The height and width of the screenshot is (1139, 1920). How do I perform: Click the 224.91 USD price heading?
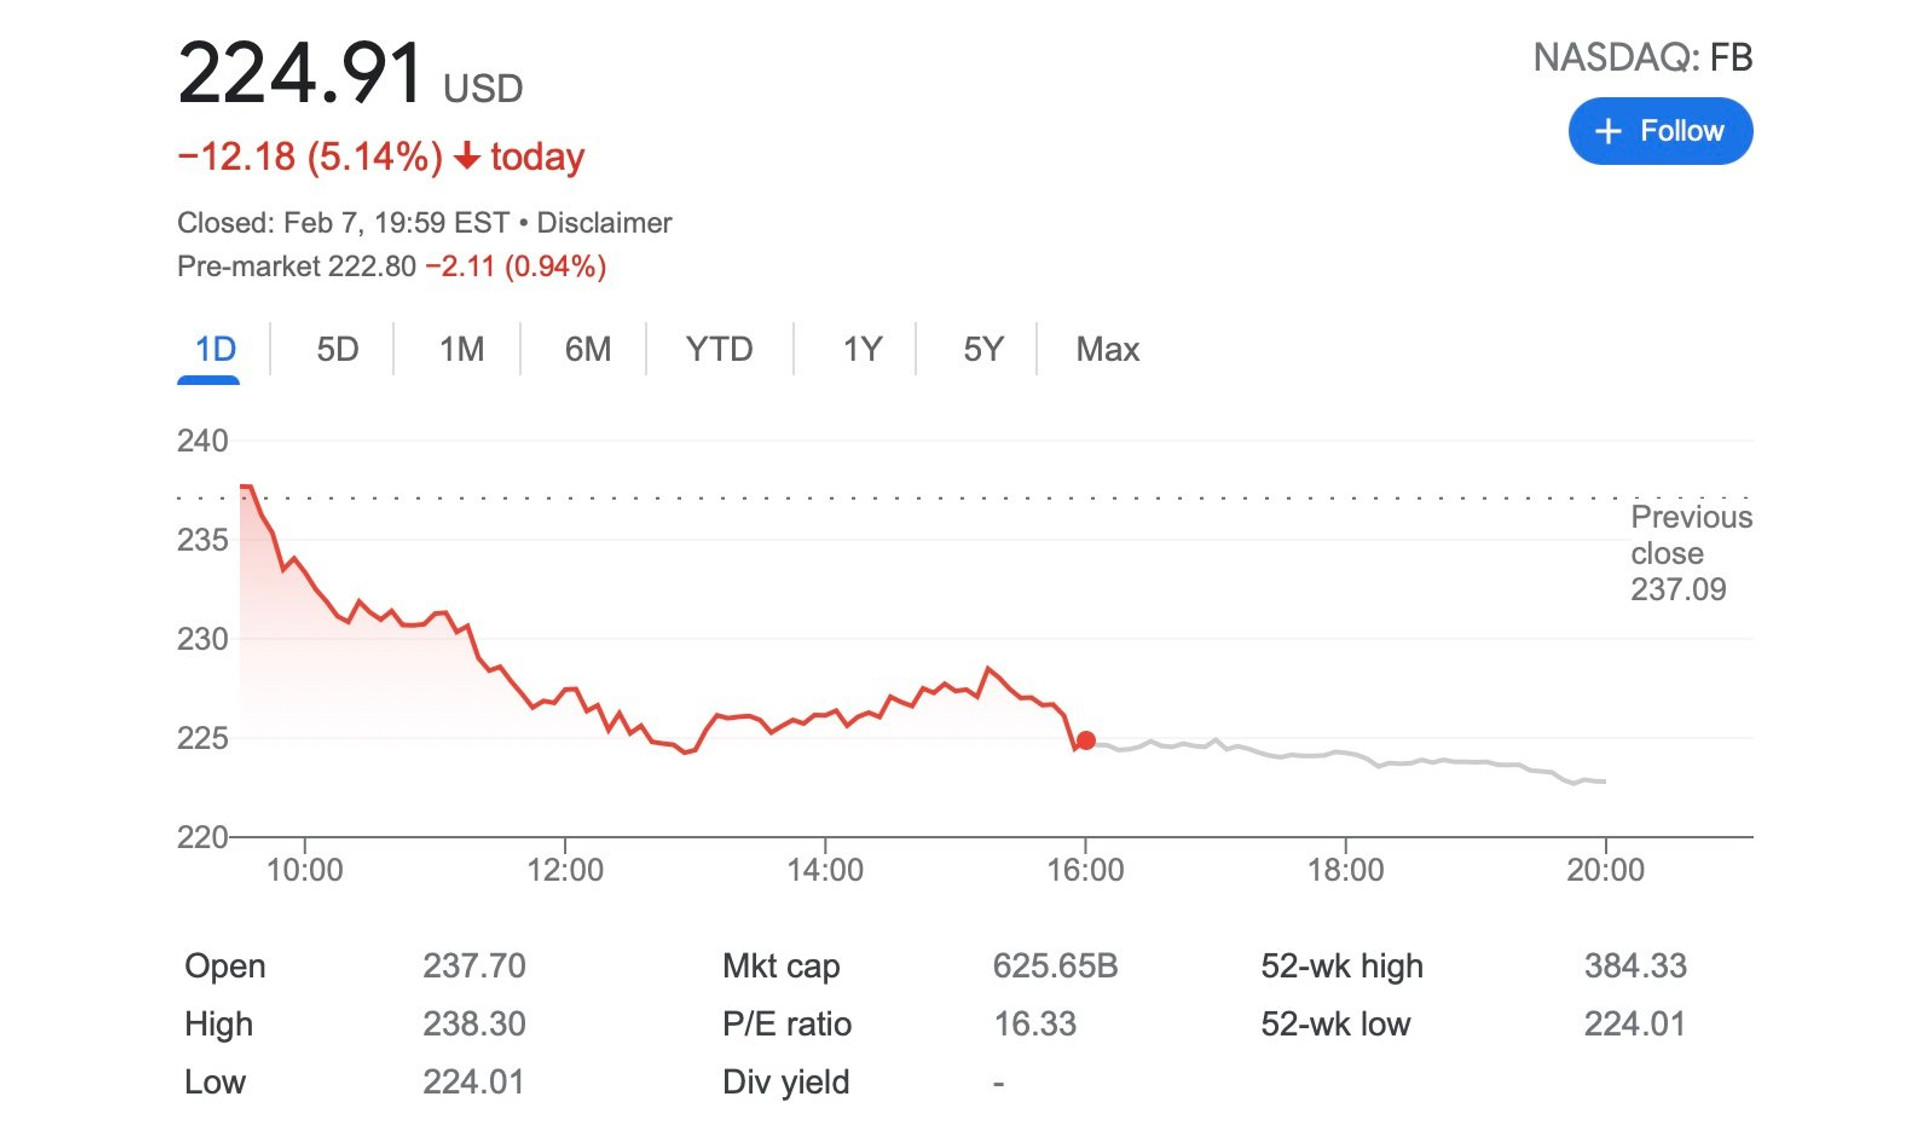pyautogui.click(x=350, y=74)
